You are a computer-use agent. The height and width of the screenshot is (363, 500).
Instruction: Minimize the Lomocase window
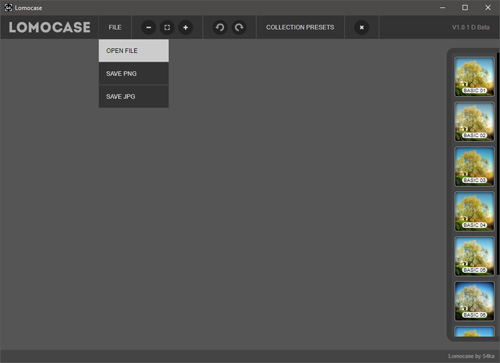coord(442,7)
